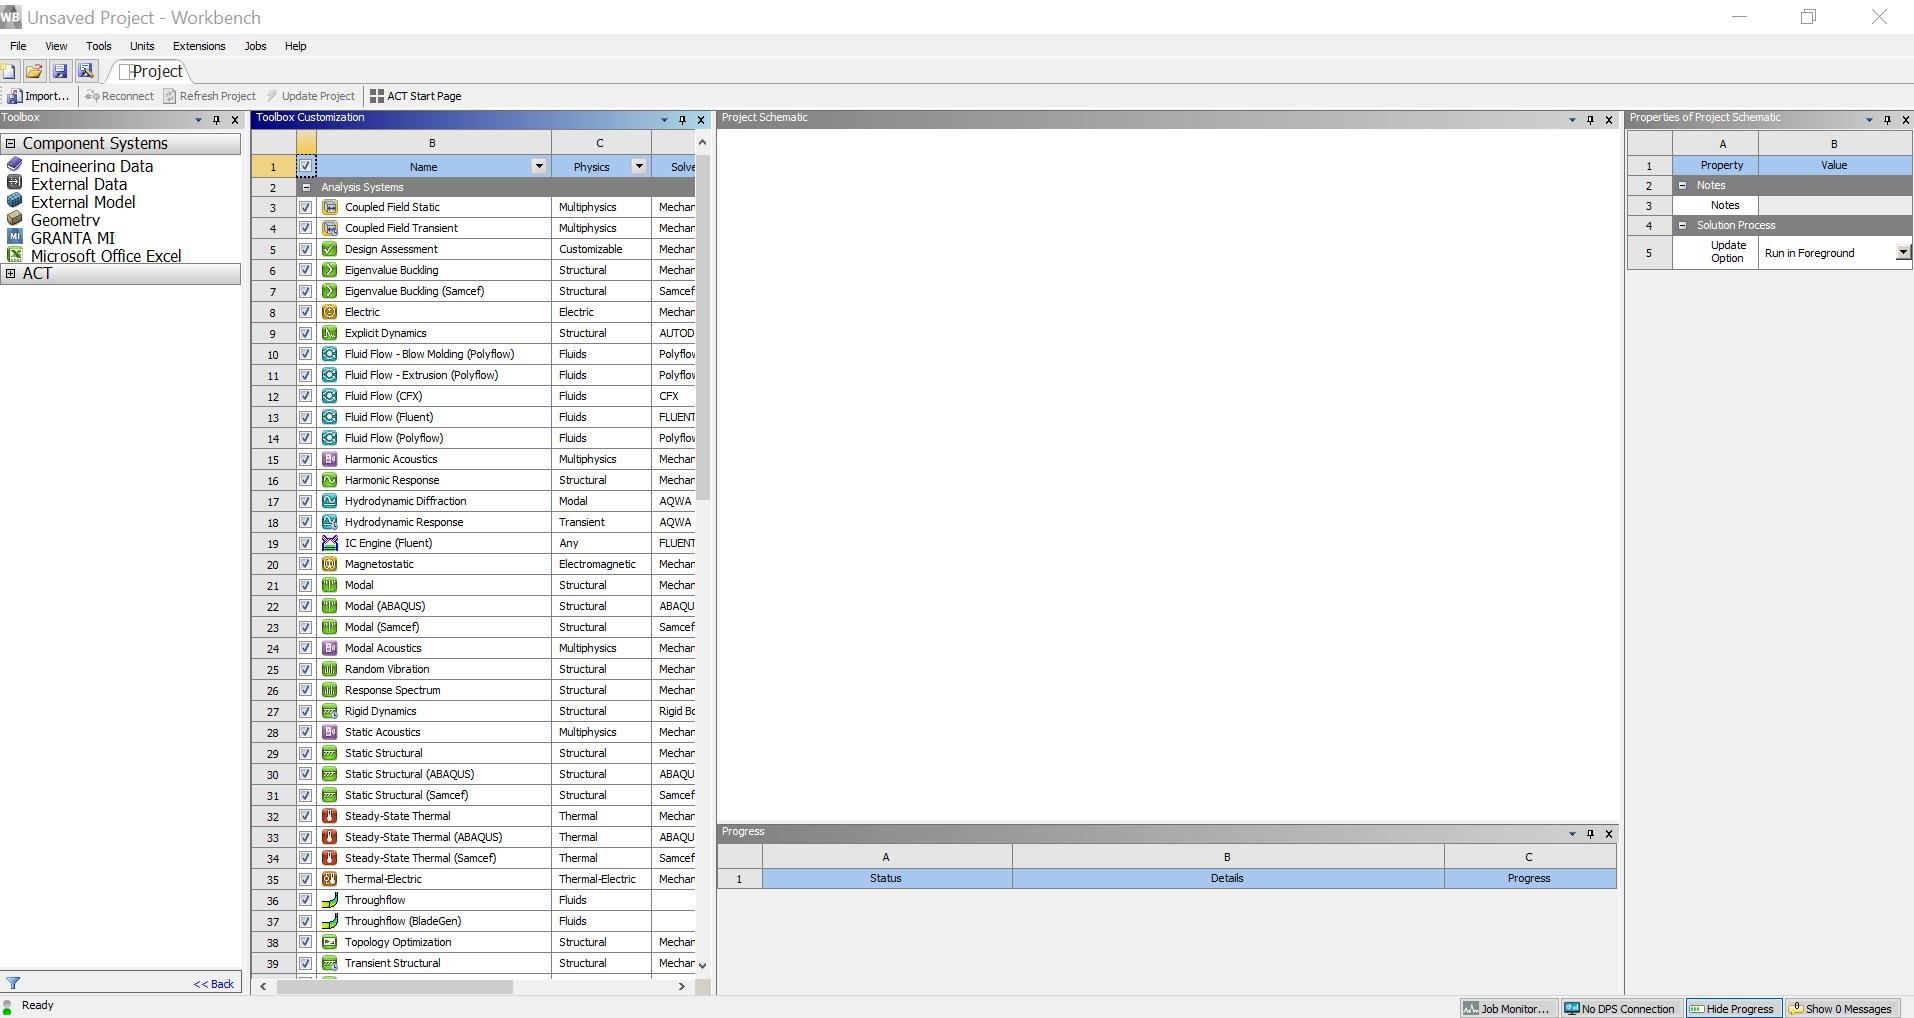Click the Save As toolbar icon
The height and width of the screenshot is (1018, 1914).
coord(86,71)
